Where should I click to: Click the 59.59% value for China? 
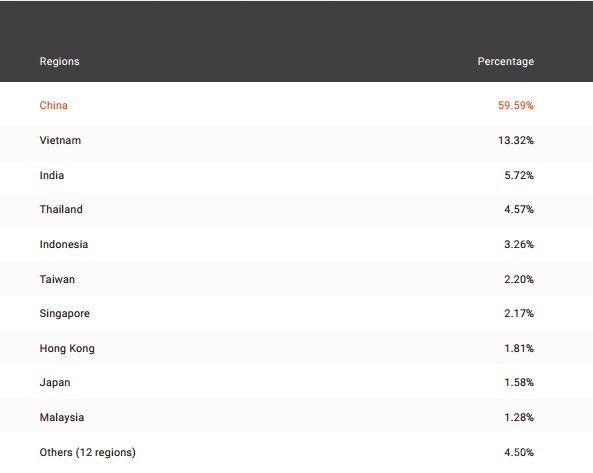pyautogui.click(x=515, y=105)
